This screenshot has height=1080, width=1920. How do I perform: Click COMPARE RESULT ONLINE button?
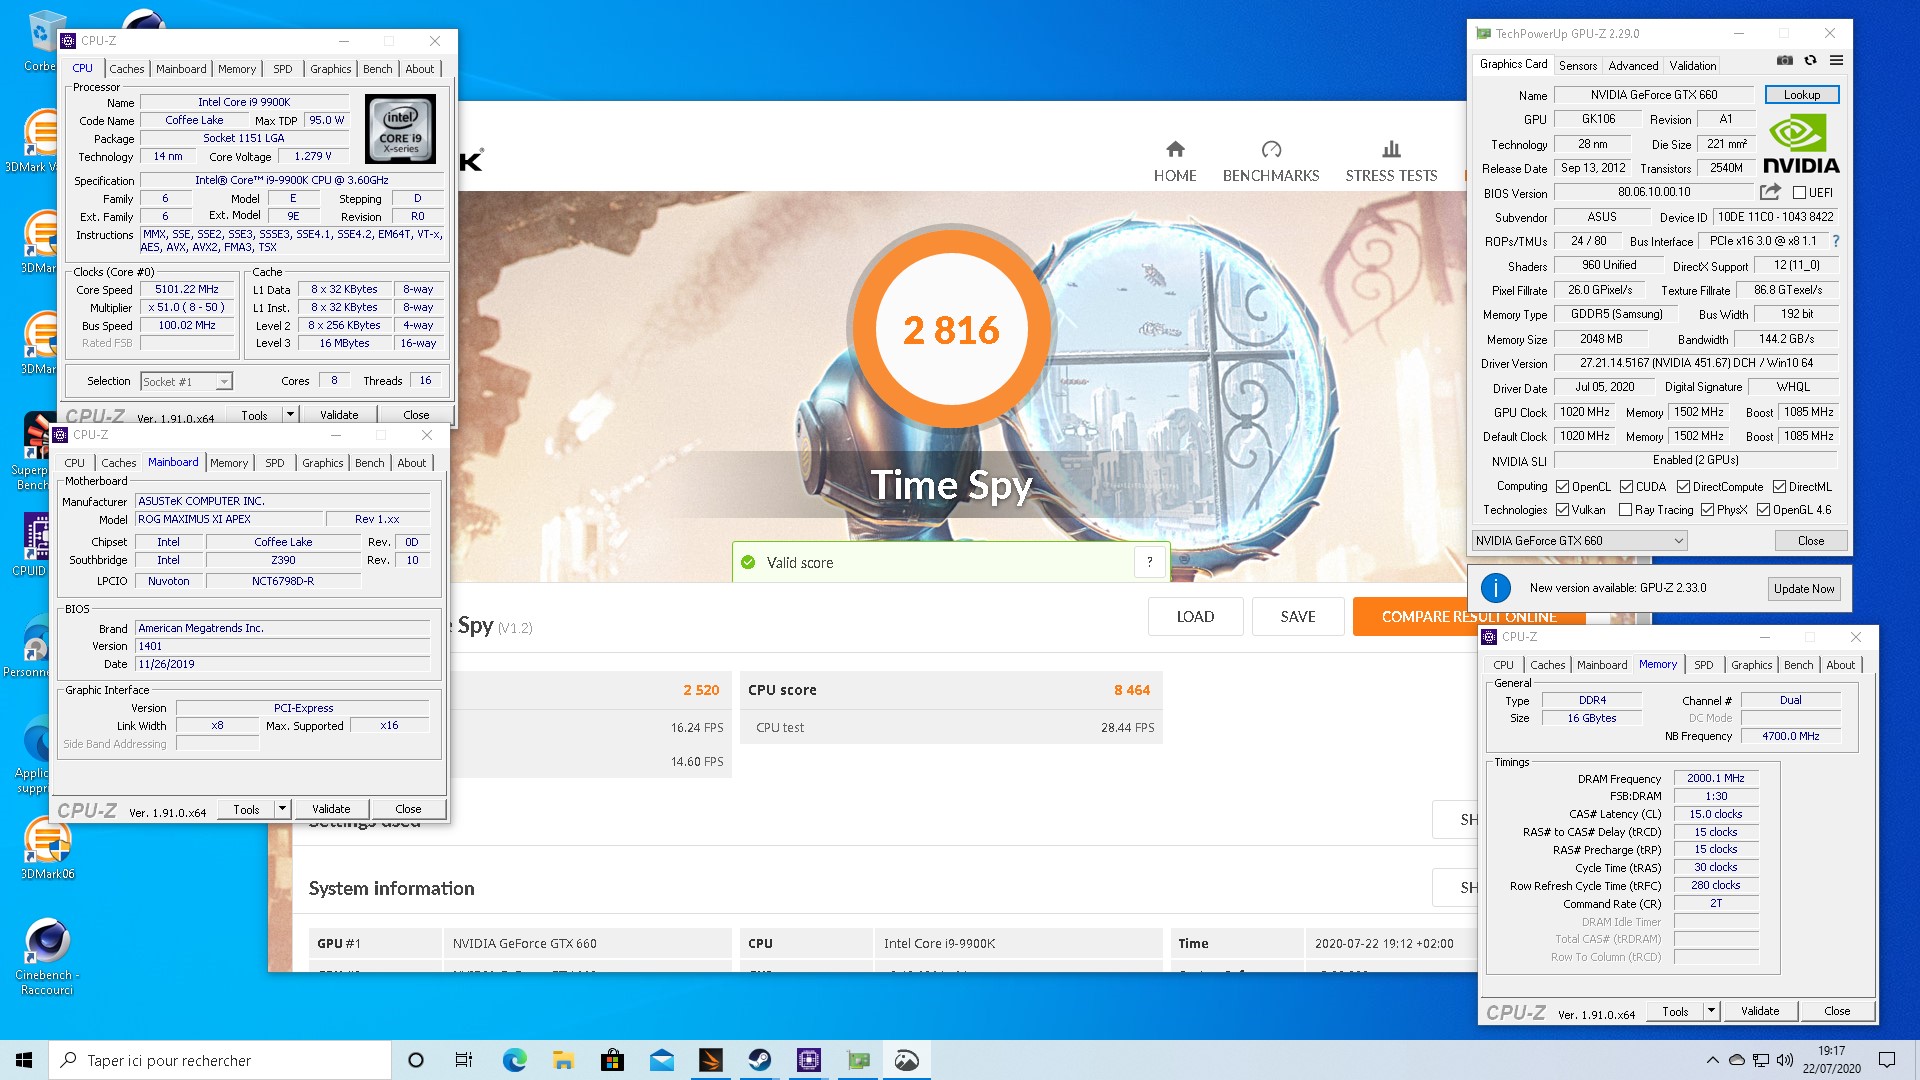1468,617
